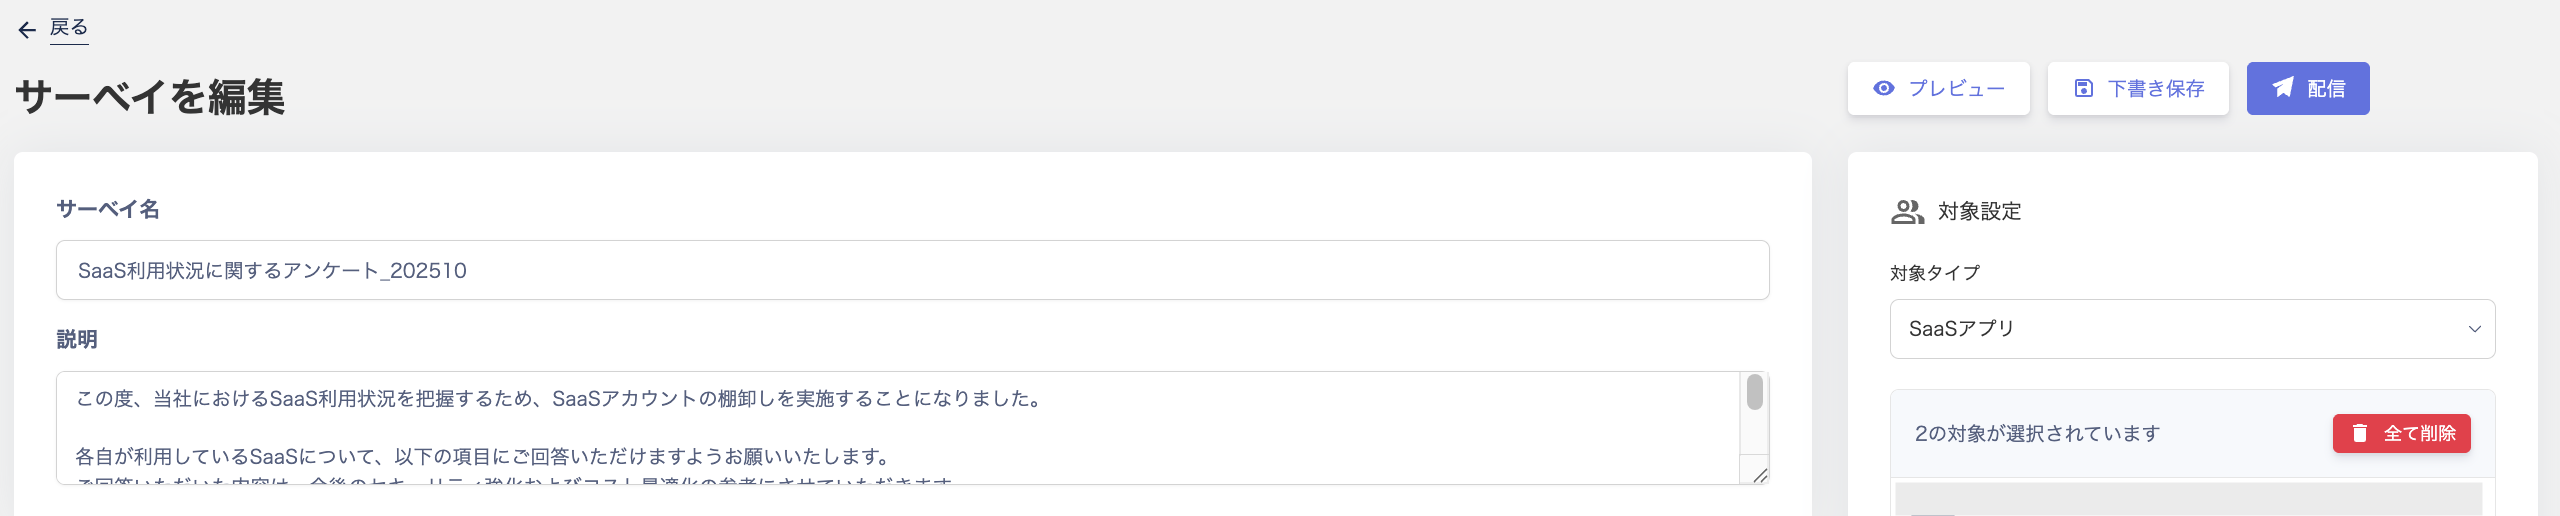Open the SaaSアプリ target type dropdown

[2180, 329]
